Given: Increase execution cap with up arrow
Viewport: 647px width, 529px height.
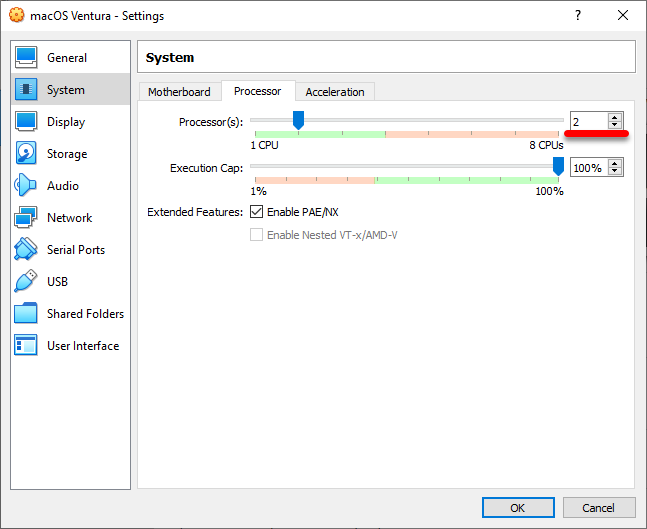Looking at the screenshot, I should [615, 163].
